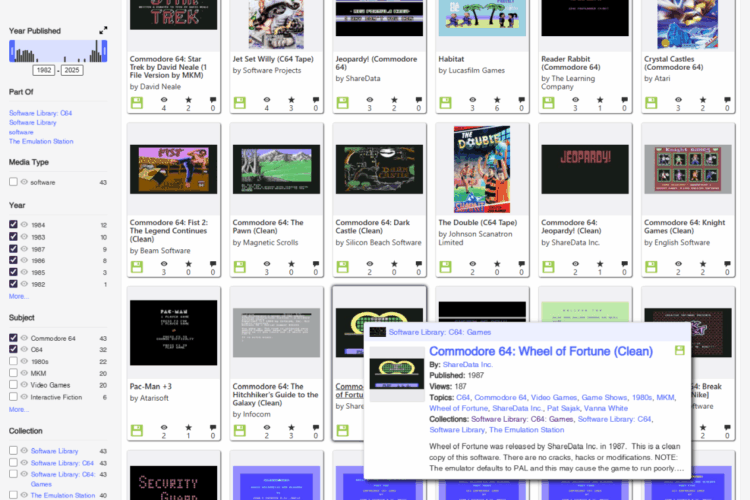Click the favorites star on Habitat card
750x500 pixels.
[x=497, y=100]
